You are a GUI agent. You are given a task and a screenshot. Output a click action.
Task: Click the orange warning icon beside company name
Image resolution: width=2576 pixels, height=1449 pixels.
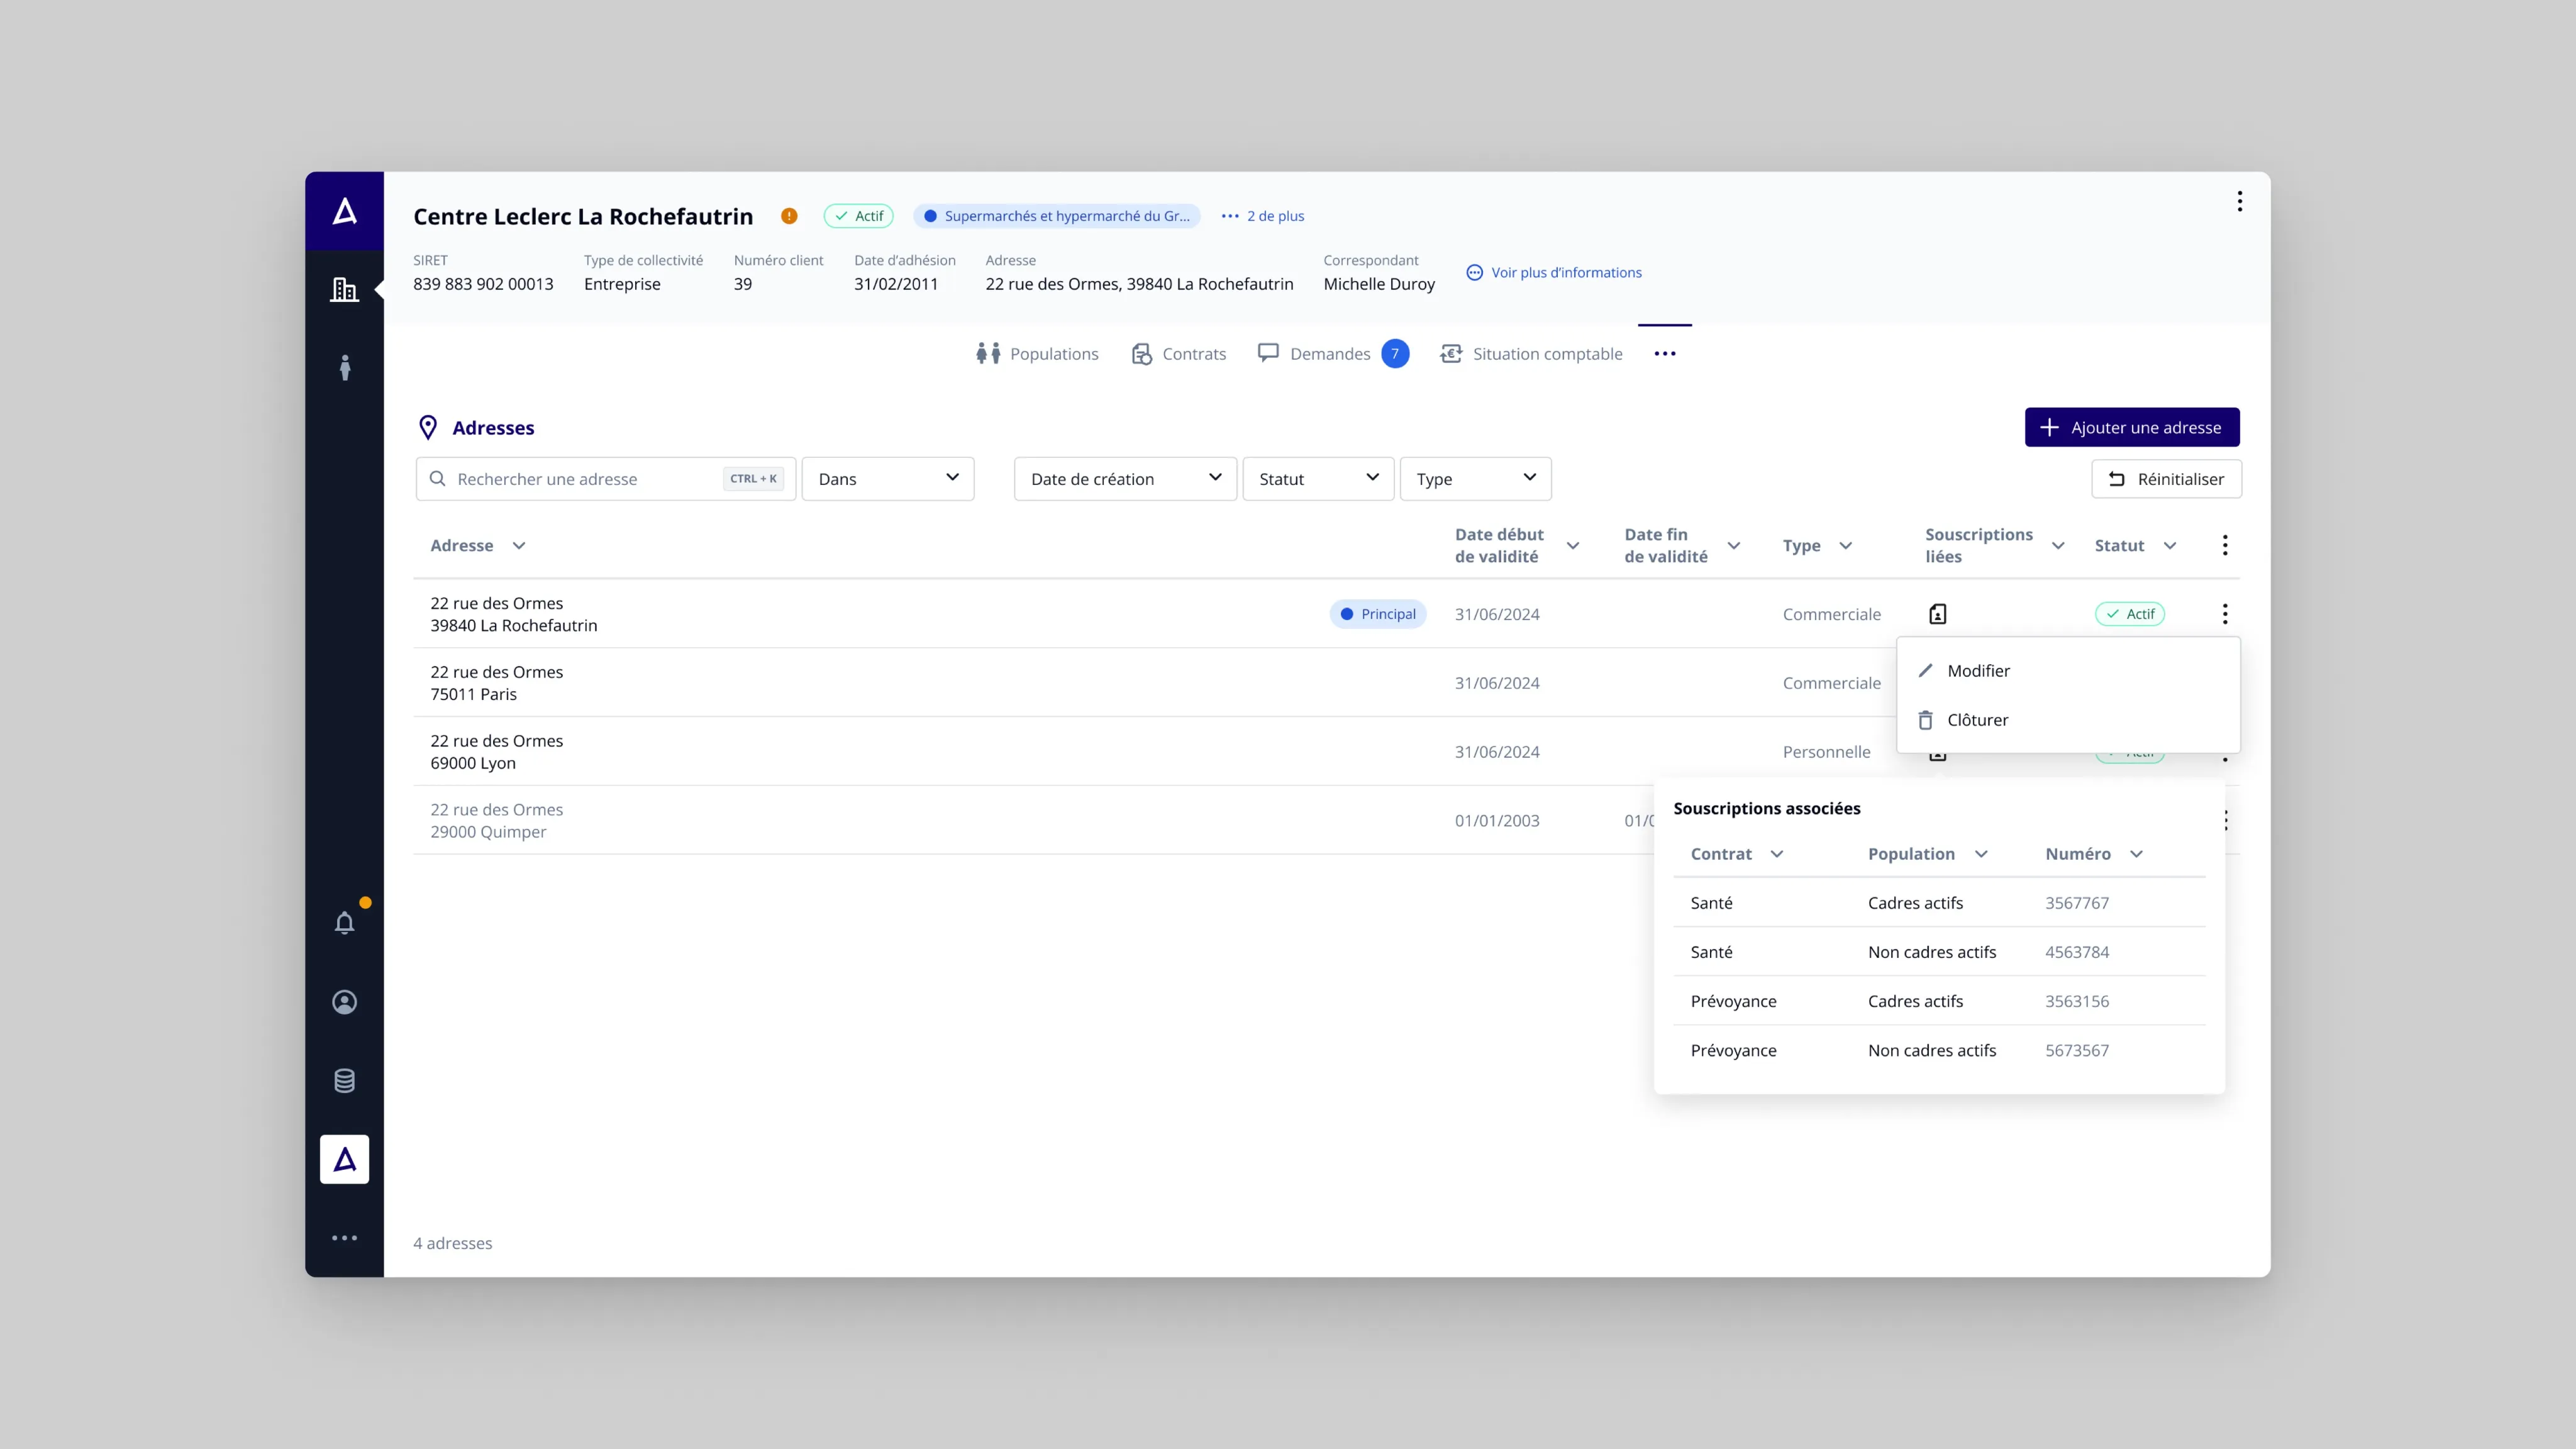pos(789,216)
